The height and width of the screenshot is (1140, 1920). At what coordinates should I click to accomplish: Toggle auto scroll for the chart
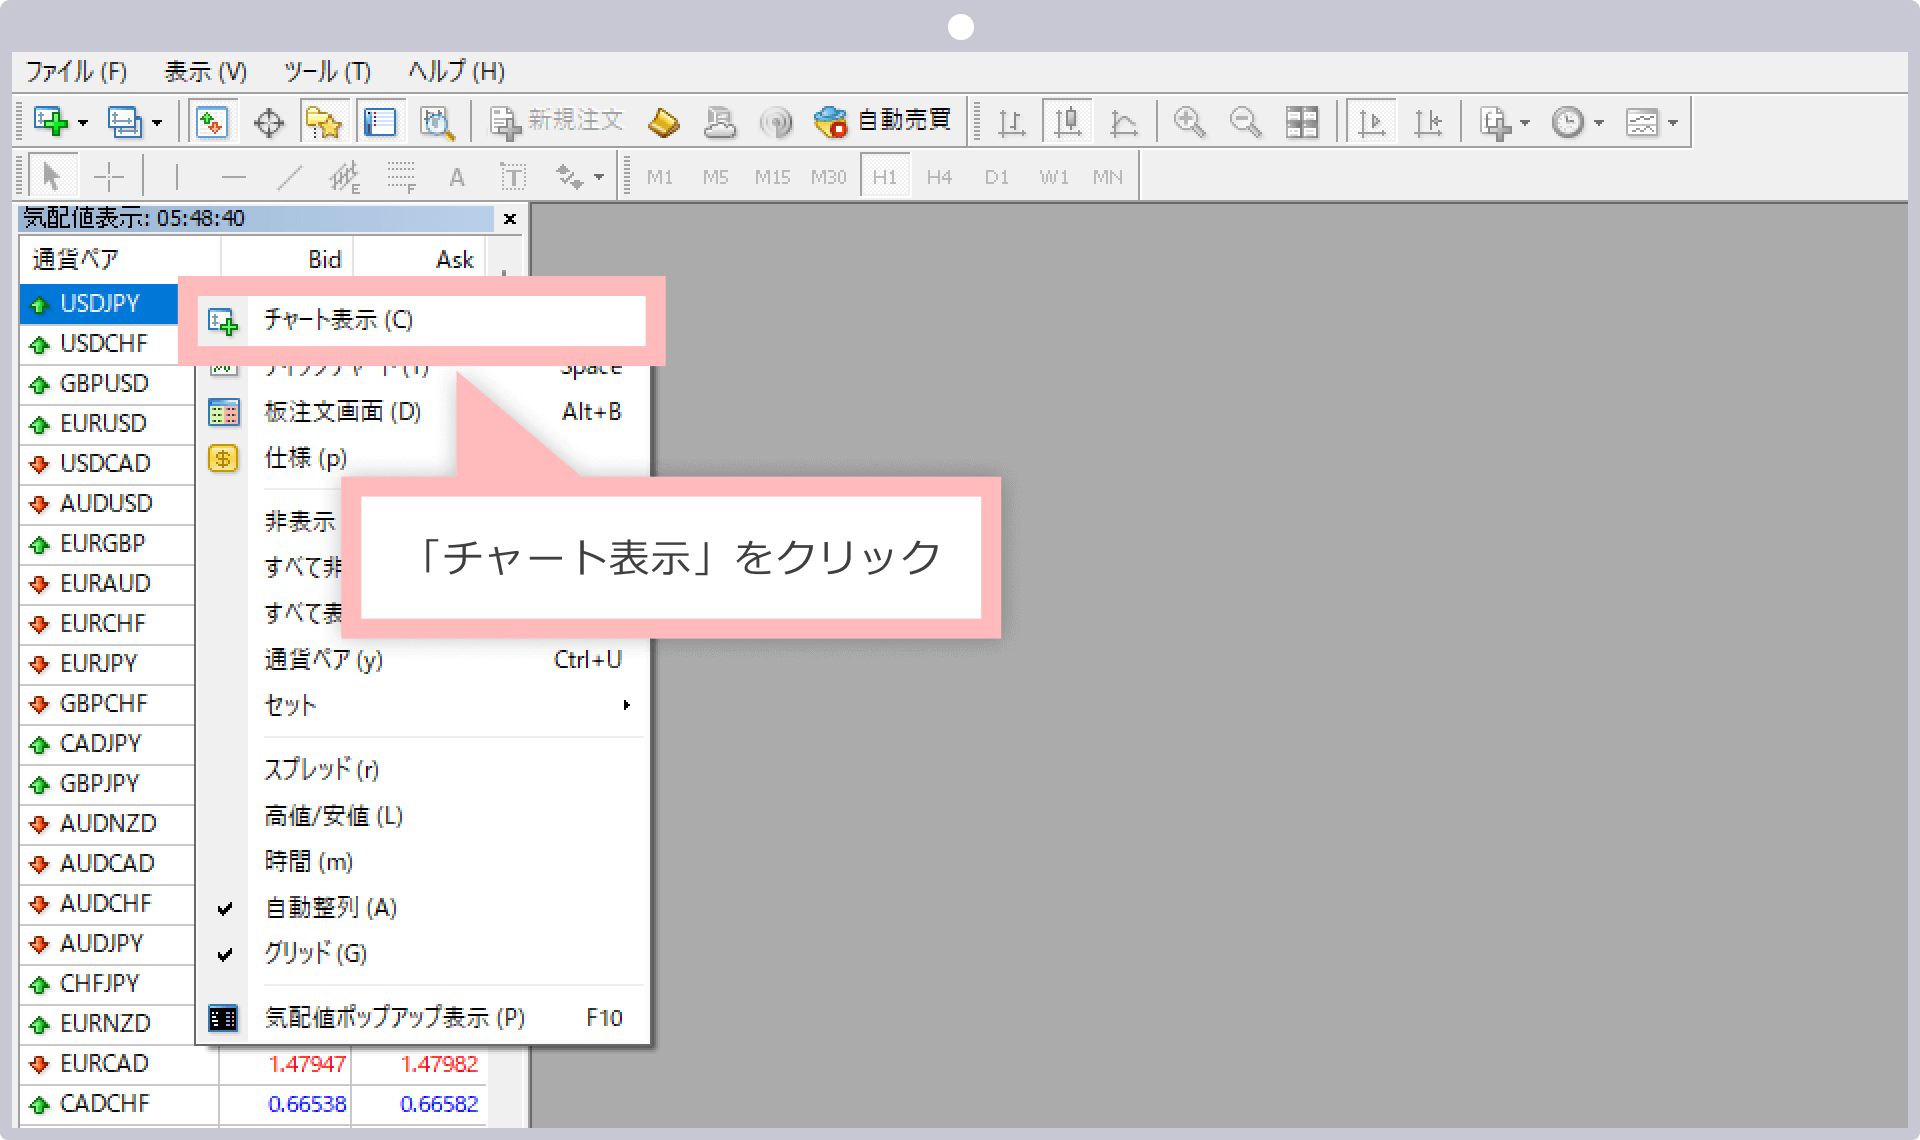pos(1370,121)
